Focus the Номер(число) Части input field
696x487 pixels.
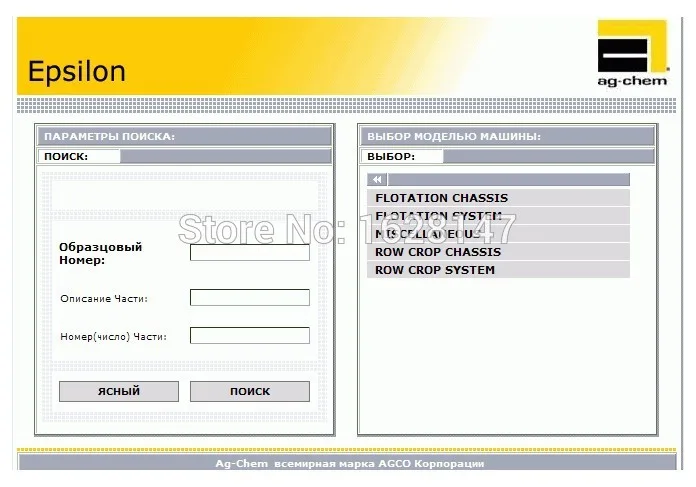(250, 336)
